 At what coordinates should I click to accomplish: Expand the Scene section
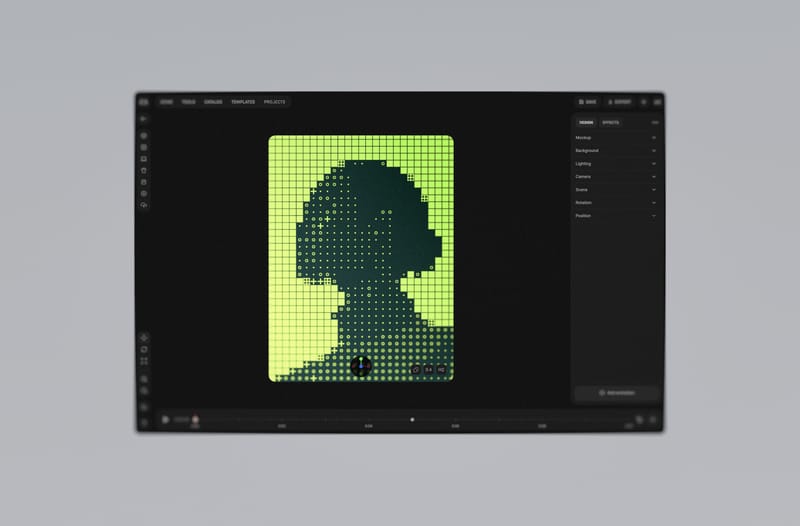[616, 190]
